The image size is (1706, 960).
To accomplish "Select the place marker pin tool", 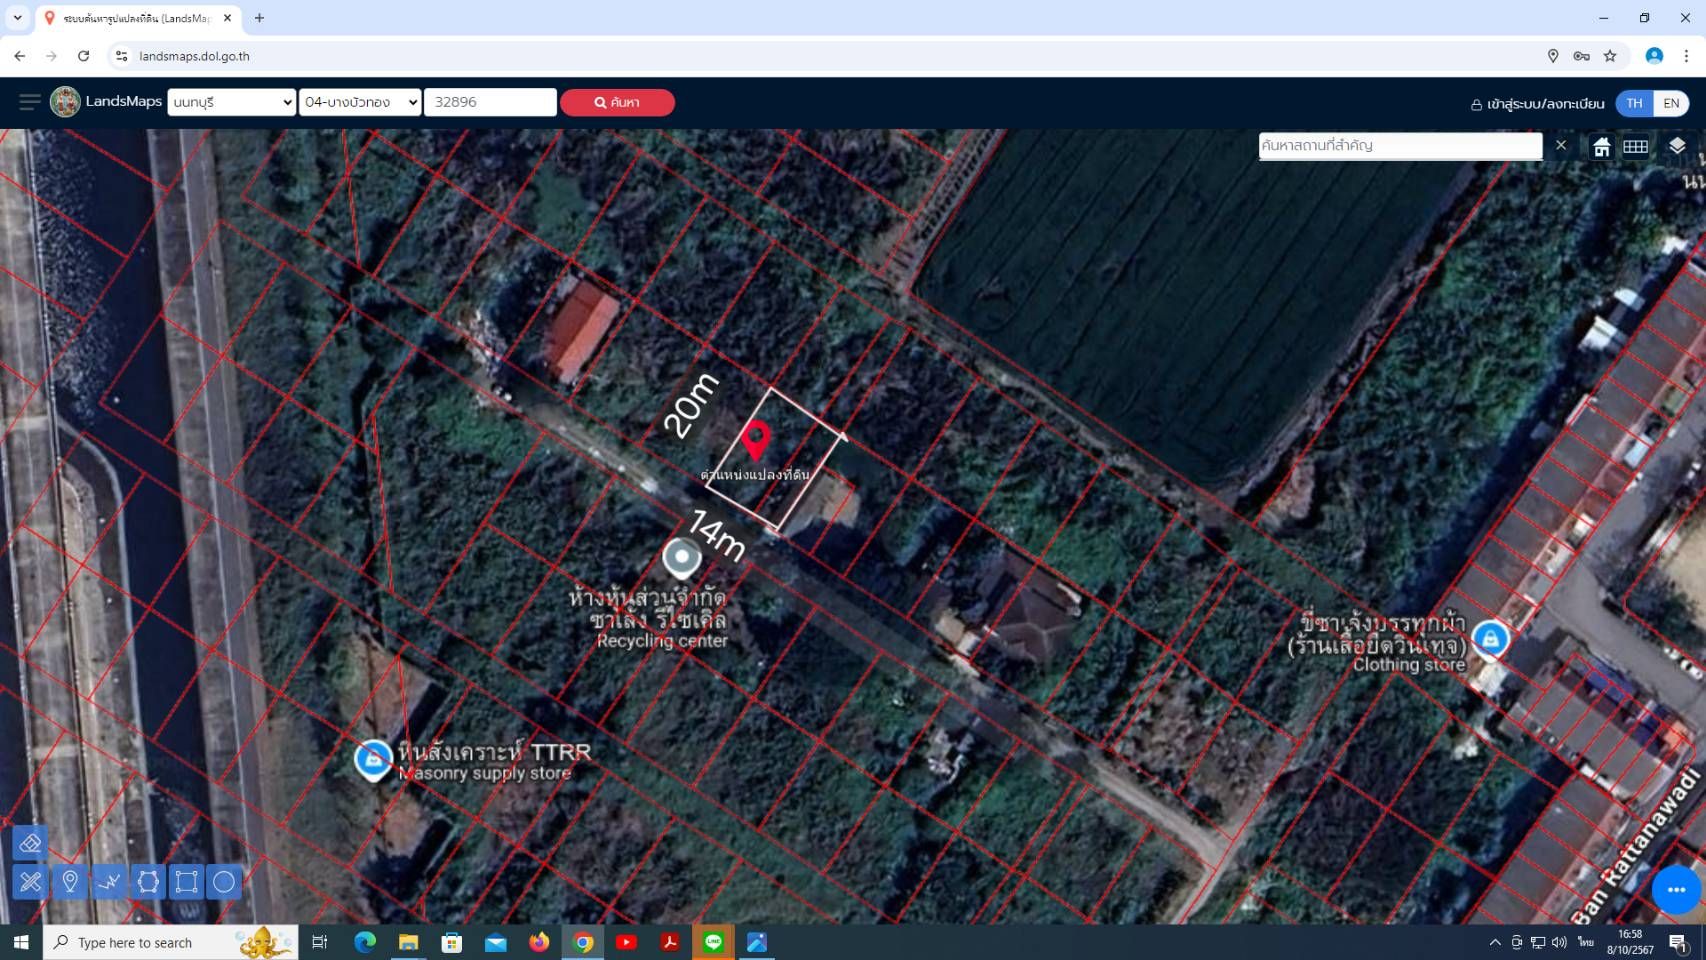I will click(70, 882).
